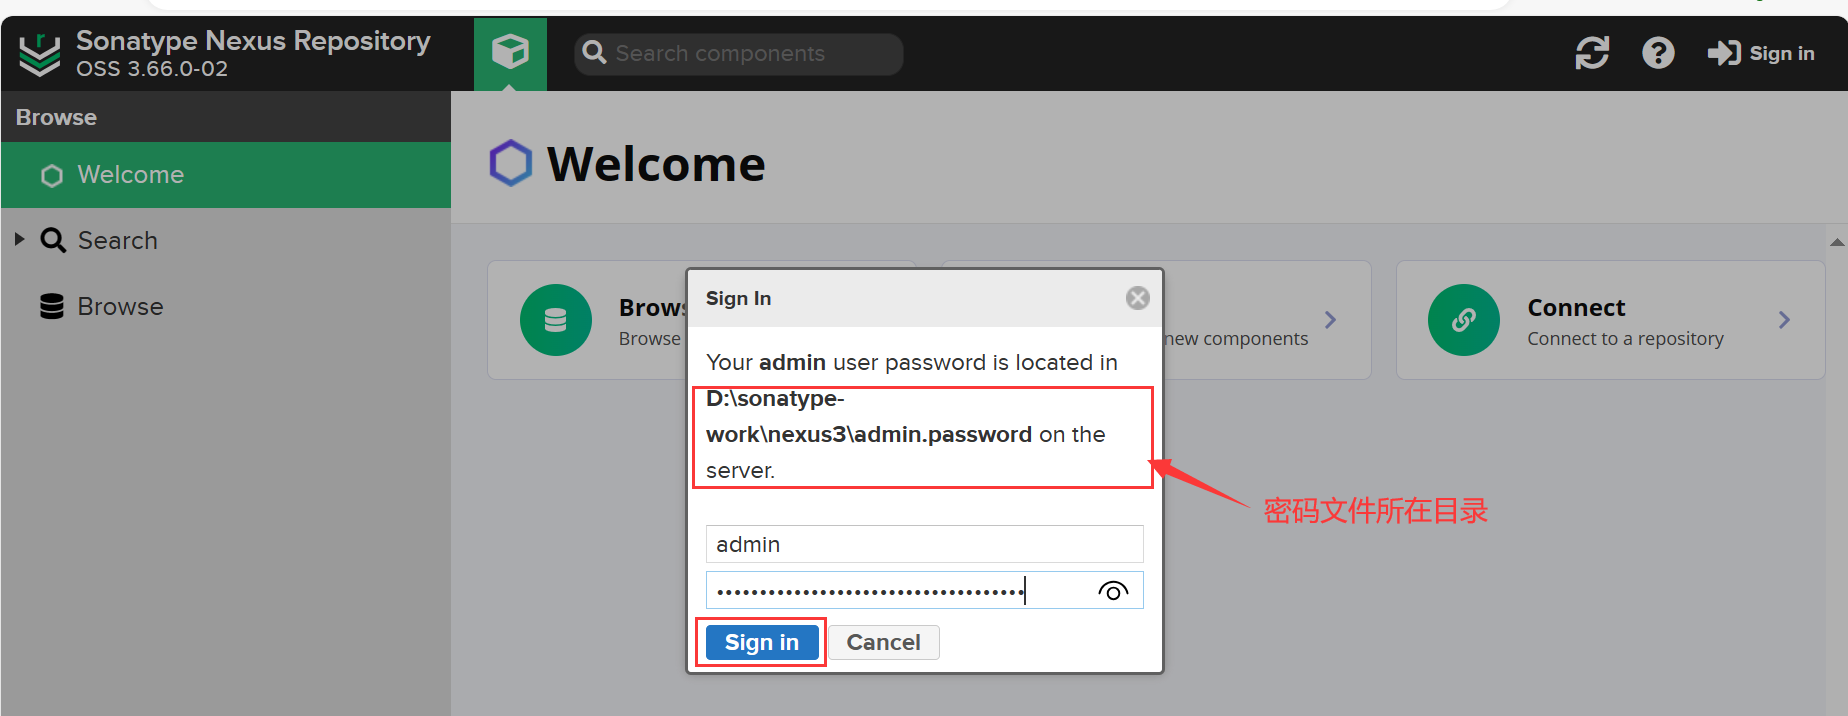Click the Welcome hexagon icon in sidebar
Screen dimensions: 1848x716
(52, 176)
